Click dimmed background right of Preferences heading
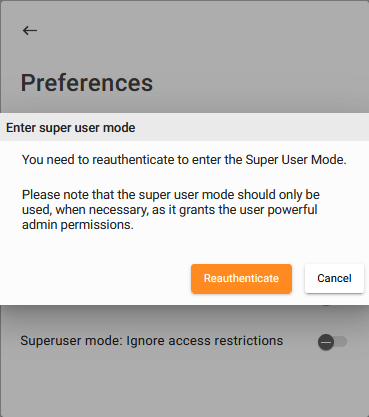 (260, 83)
